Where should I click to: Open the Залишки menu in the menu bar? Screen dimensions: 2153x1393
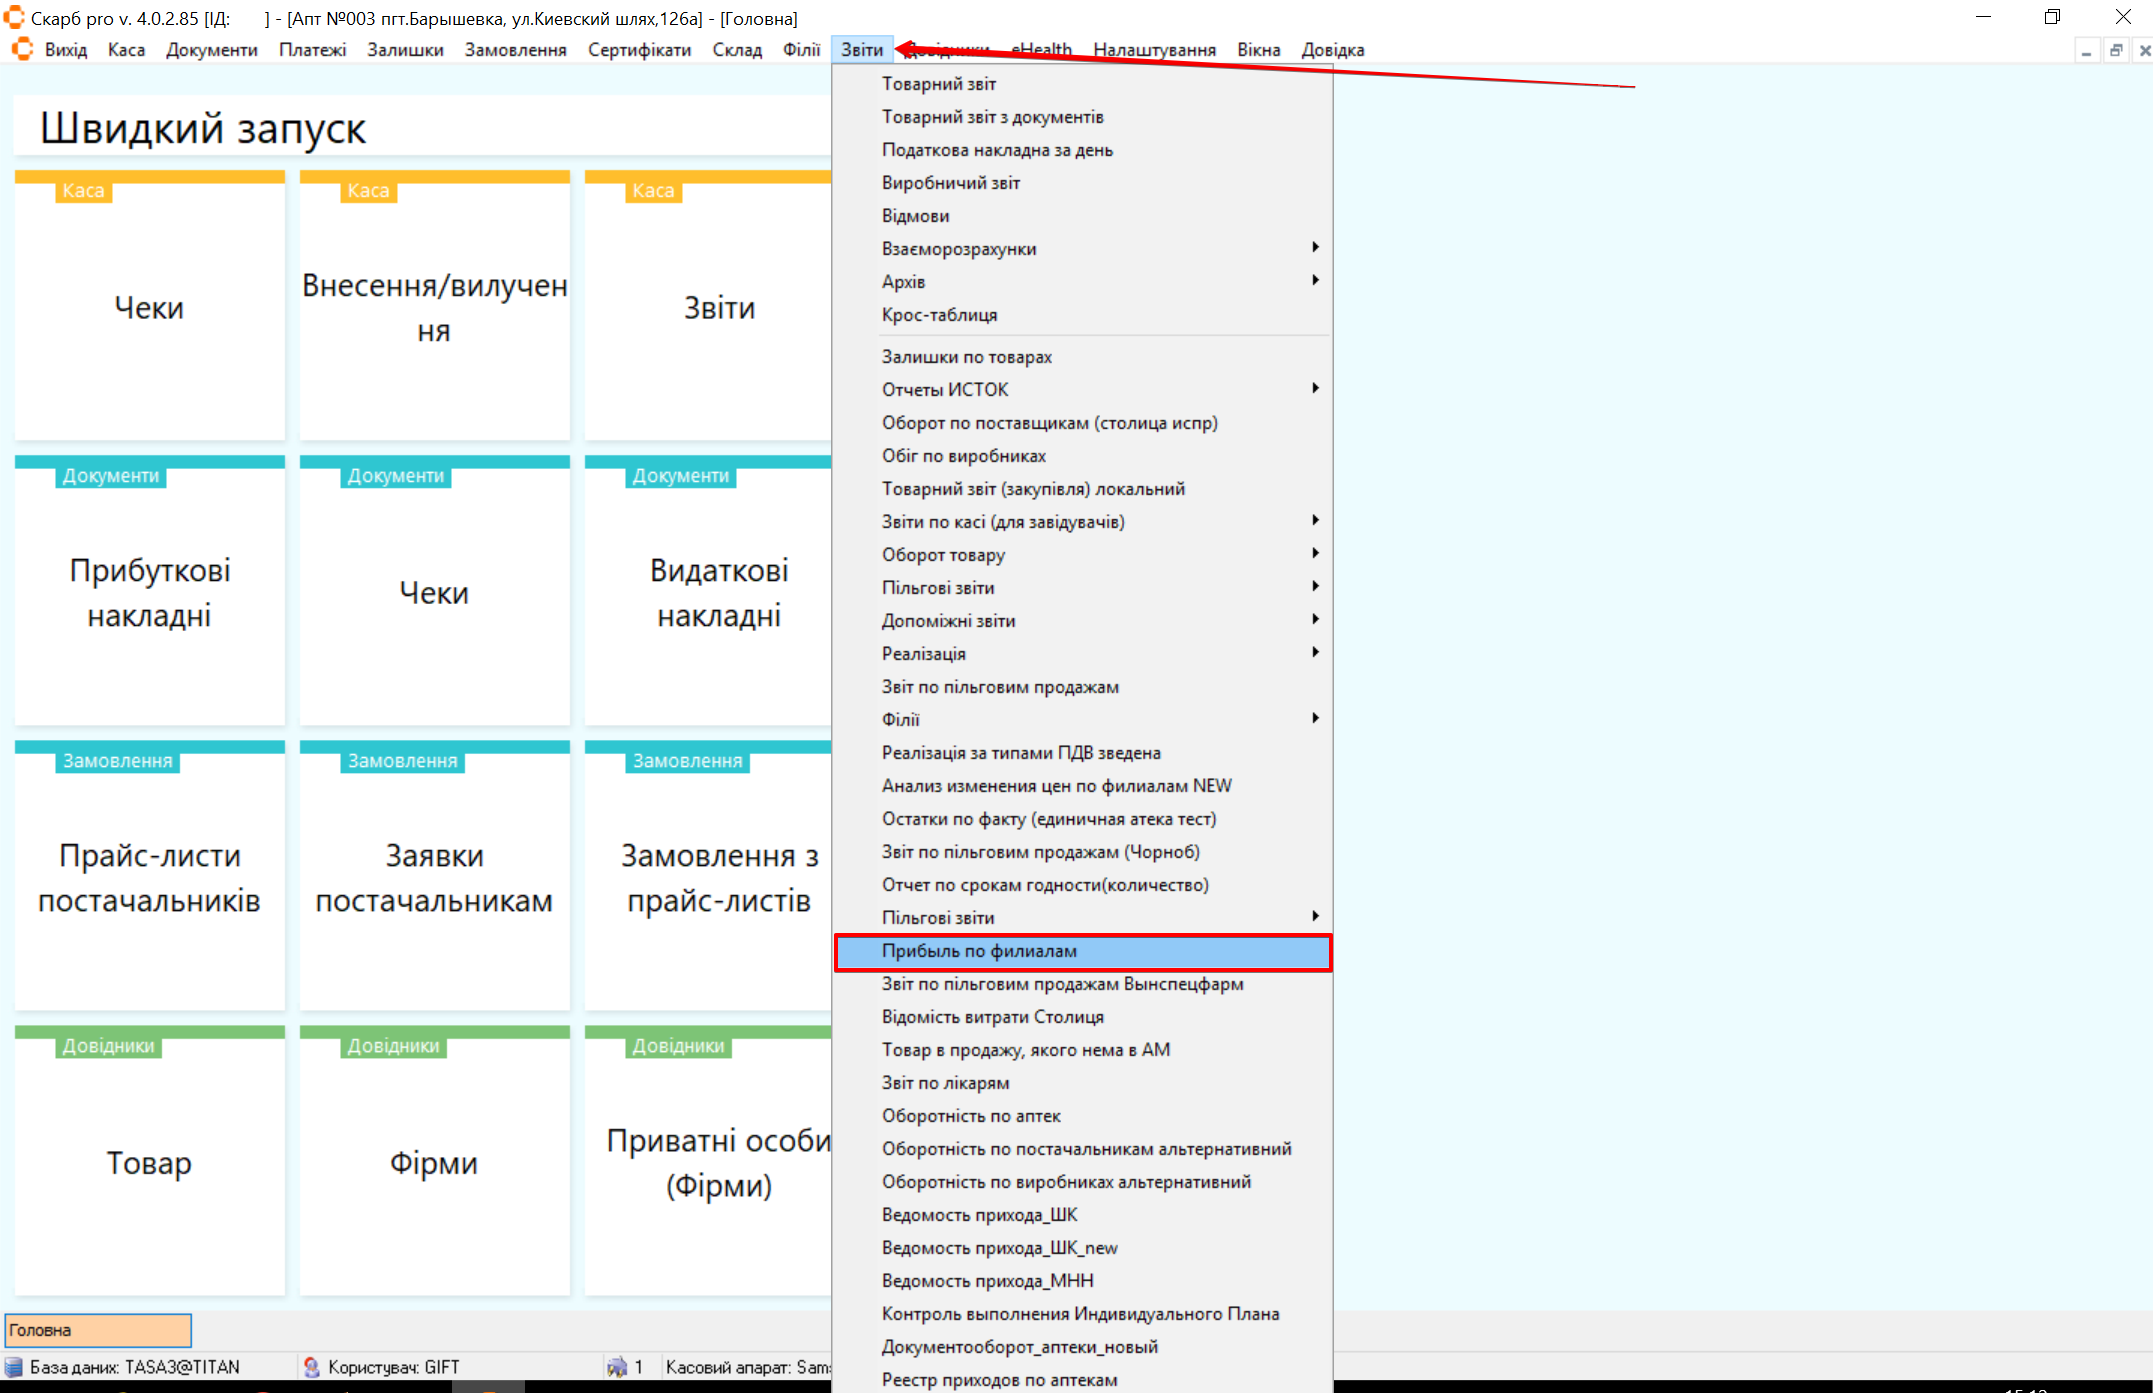point(405,50)
